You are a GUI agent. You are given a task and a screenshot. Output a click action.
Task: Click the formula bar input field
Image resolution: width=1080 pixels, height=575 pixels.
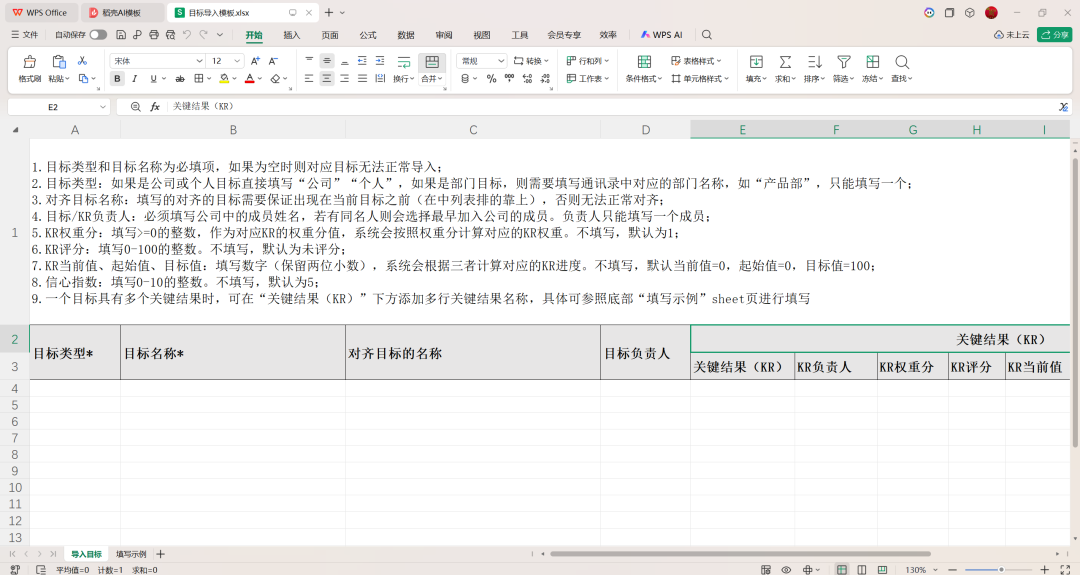(x=612, y=107)
